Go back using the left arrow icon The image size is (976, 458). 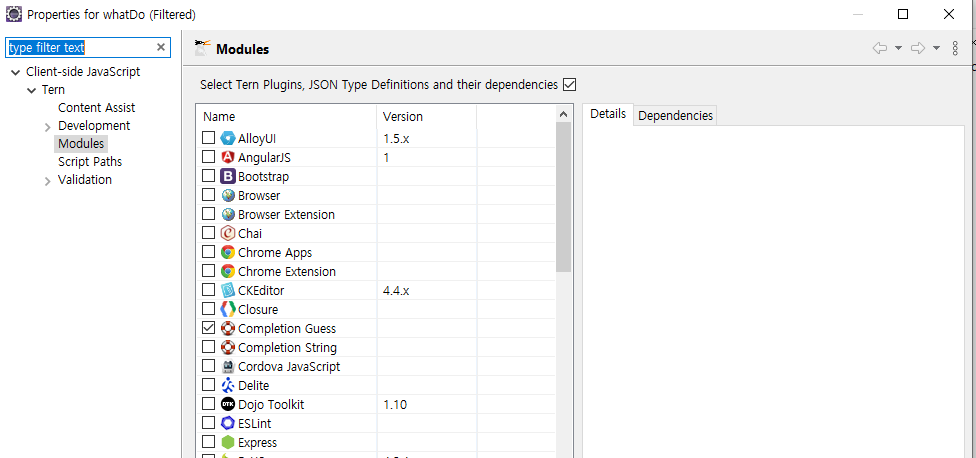tap(880, 49)
